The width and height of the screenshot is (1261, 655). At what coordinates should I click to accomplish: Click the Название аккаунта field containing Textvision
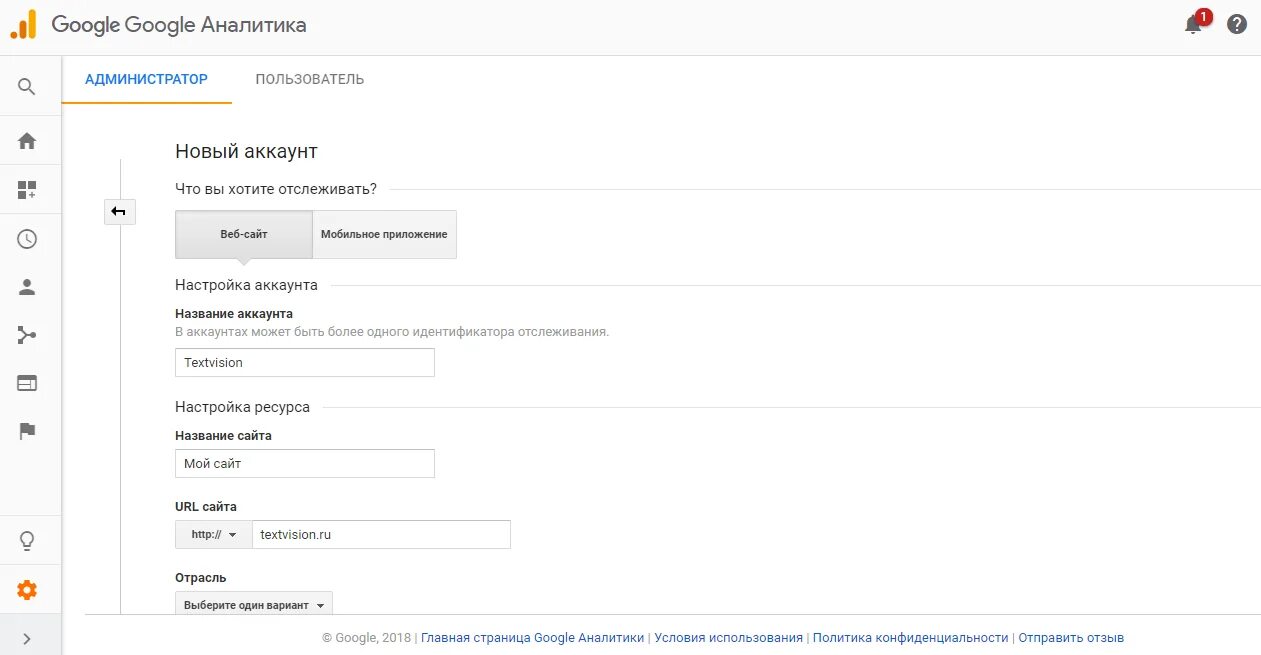(x=305, y=362)
